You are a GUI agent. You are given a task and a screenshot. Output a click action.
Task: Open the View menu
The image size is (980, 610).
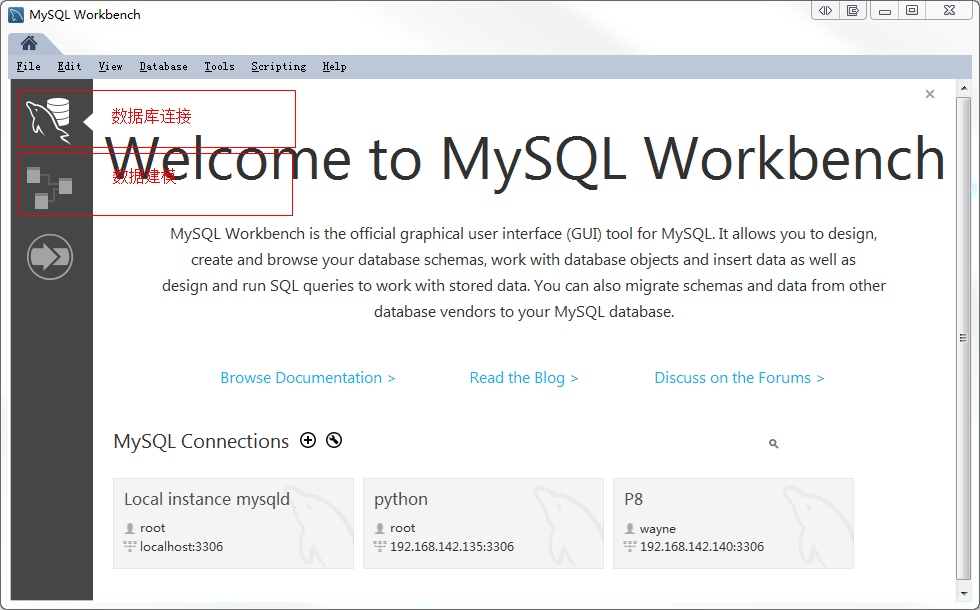click(111, 66)
